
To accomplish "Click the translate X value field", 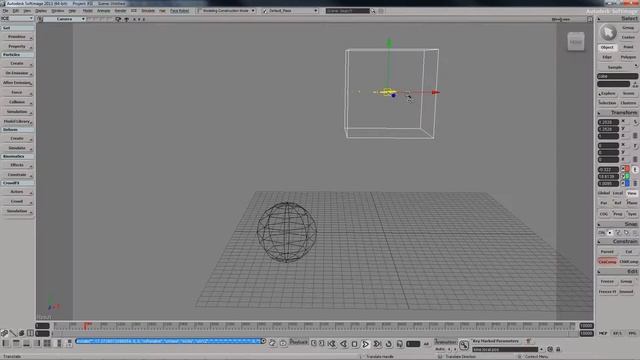I will click(x=608, y=169).
